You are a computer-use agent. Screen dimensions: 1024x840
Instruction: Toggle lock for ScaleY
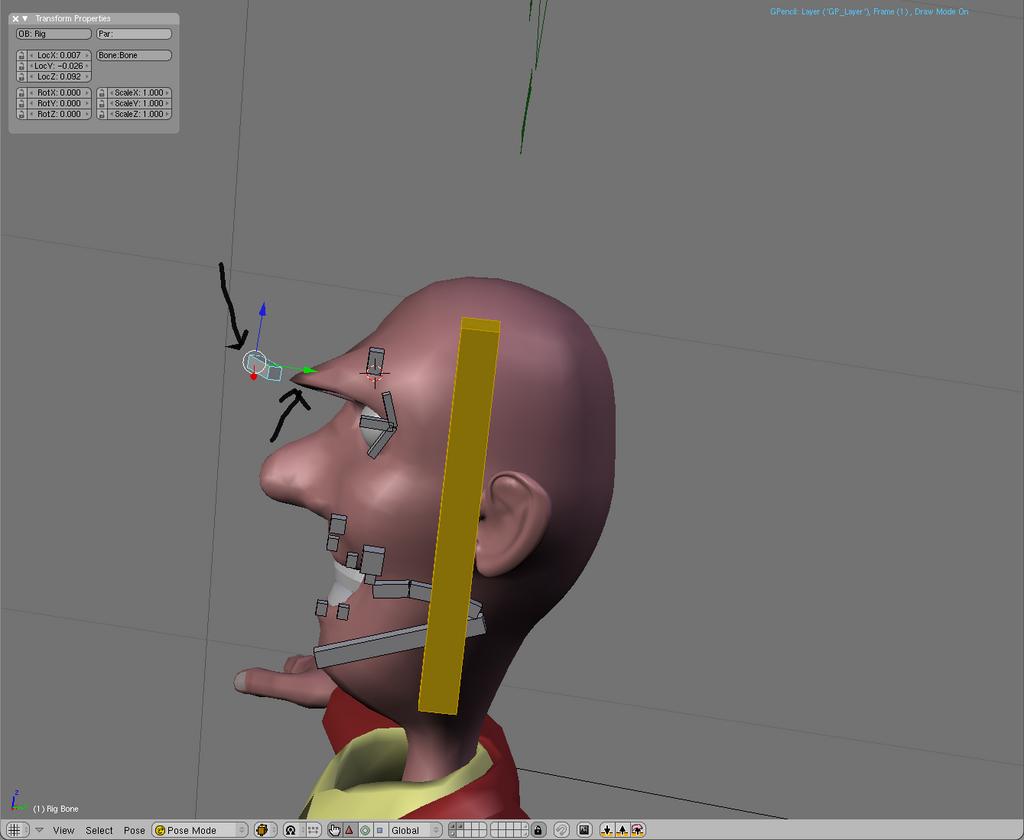(x=102, y=103)
